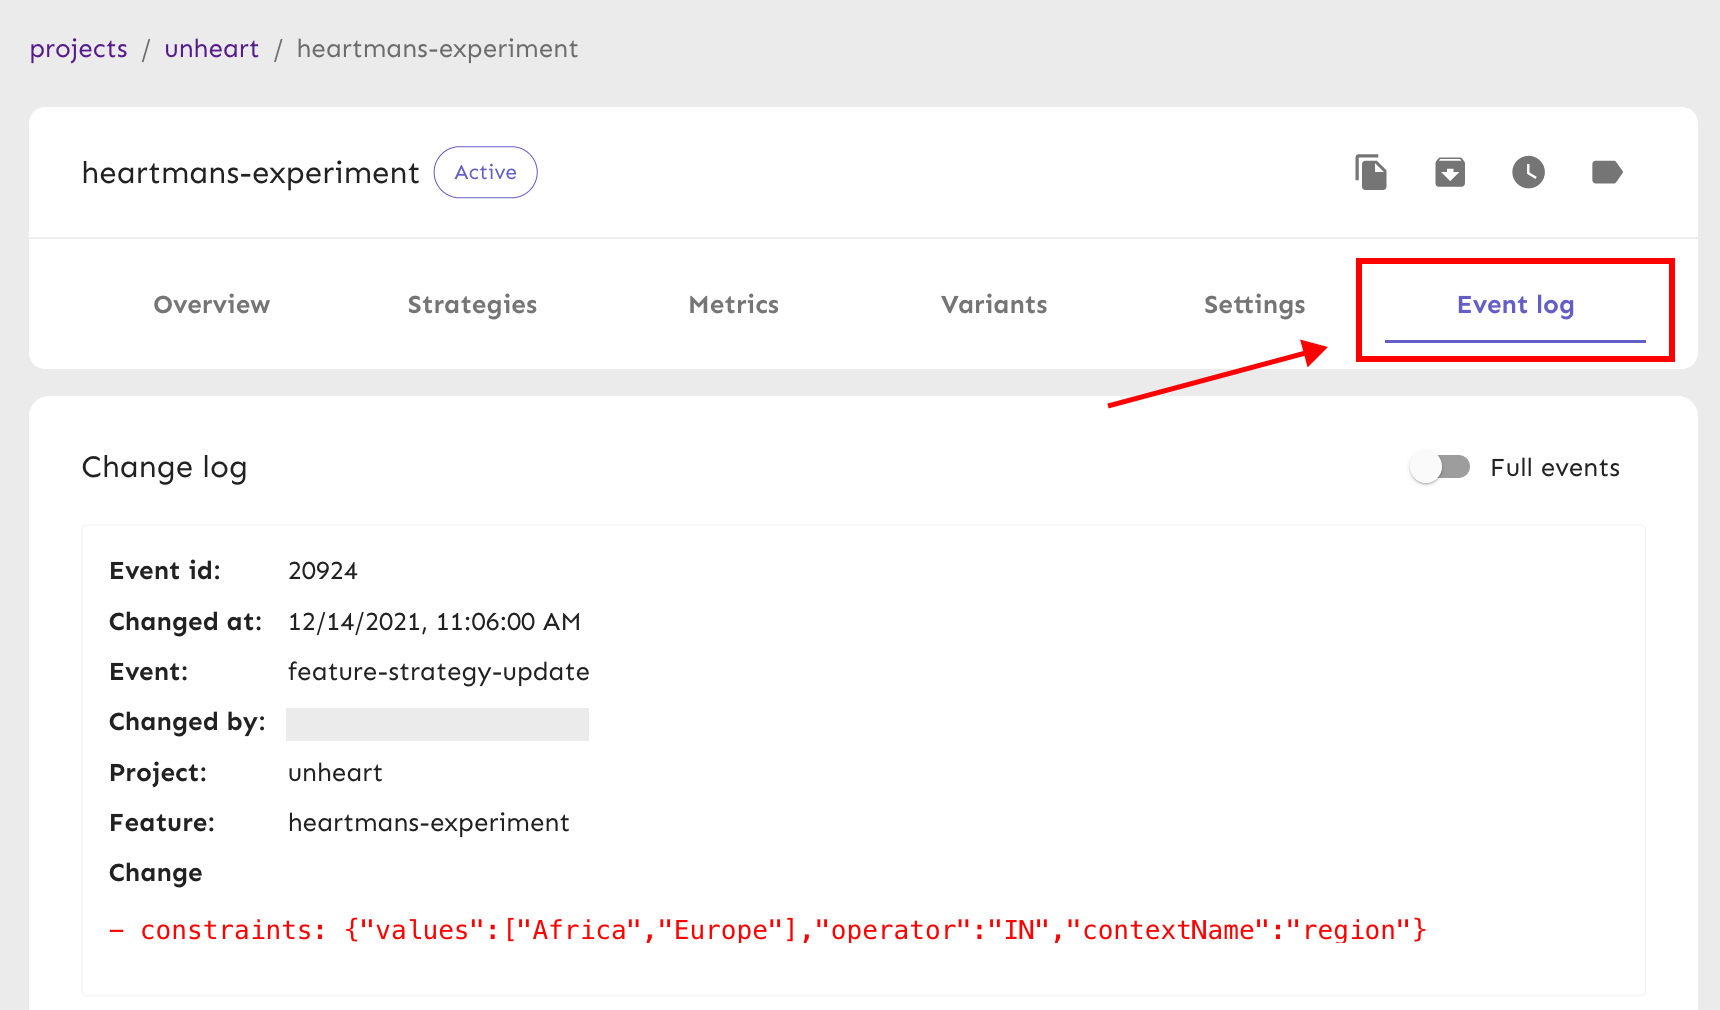
Task: Go to the Metrics tab
Action: [x=733, y=305]
